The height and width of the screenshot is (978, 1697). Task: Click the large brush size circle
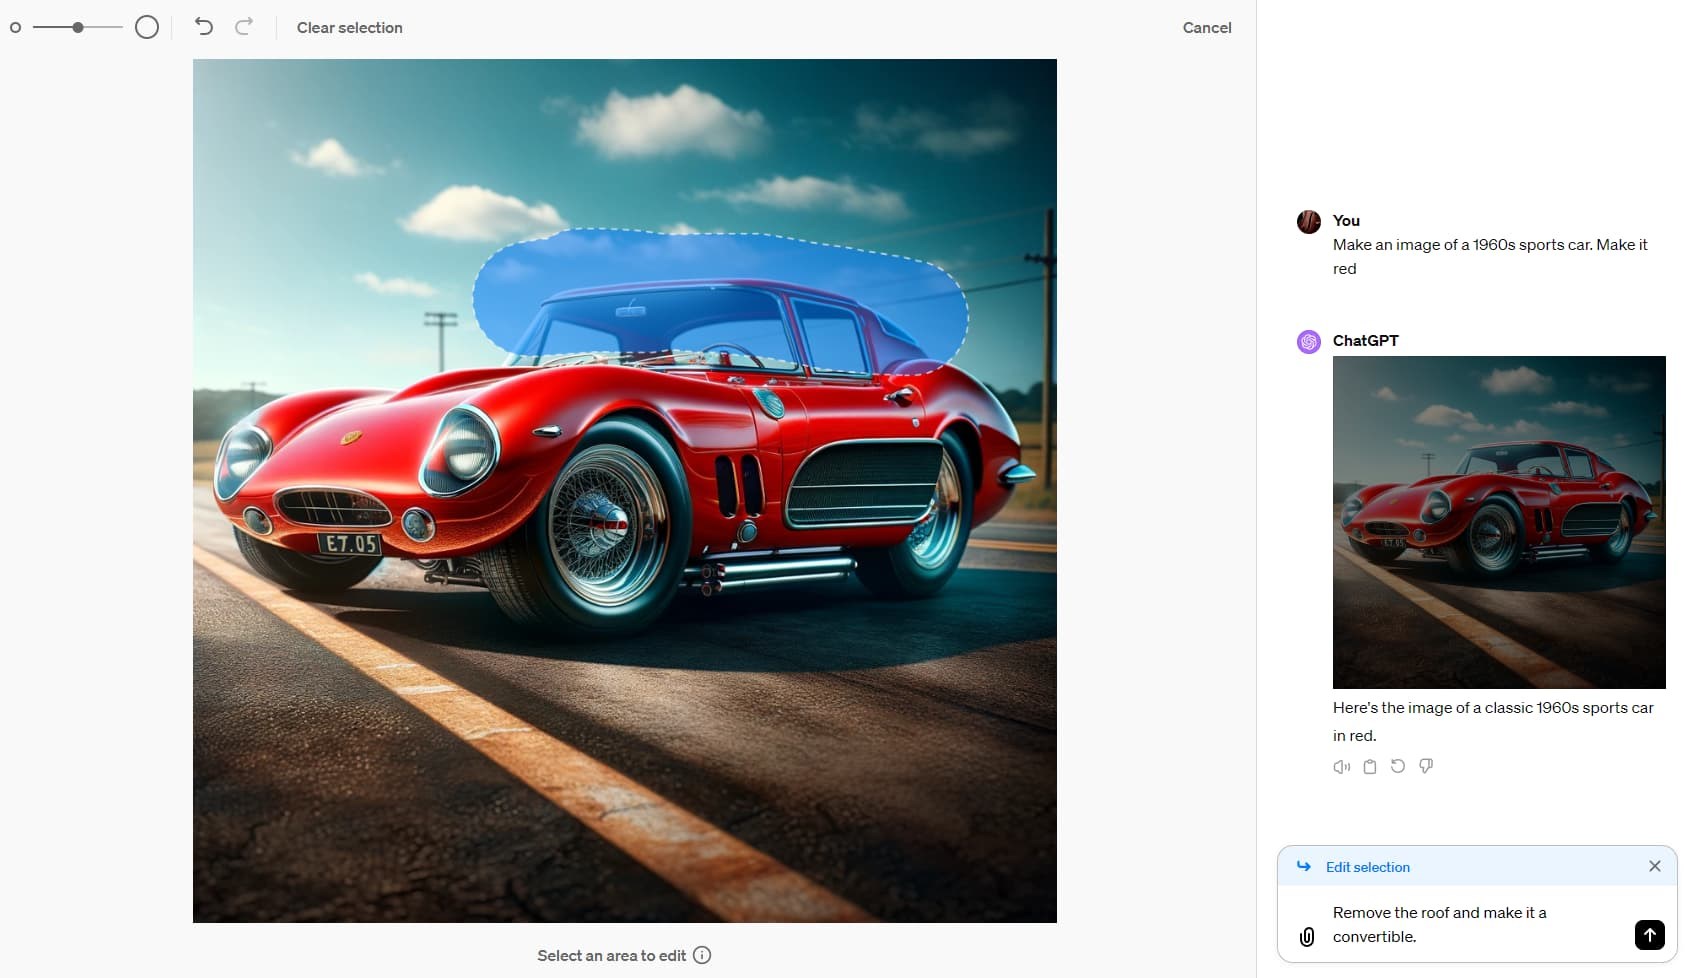coord(147,27)
